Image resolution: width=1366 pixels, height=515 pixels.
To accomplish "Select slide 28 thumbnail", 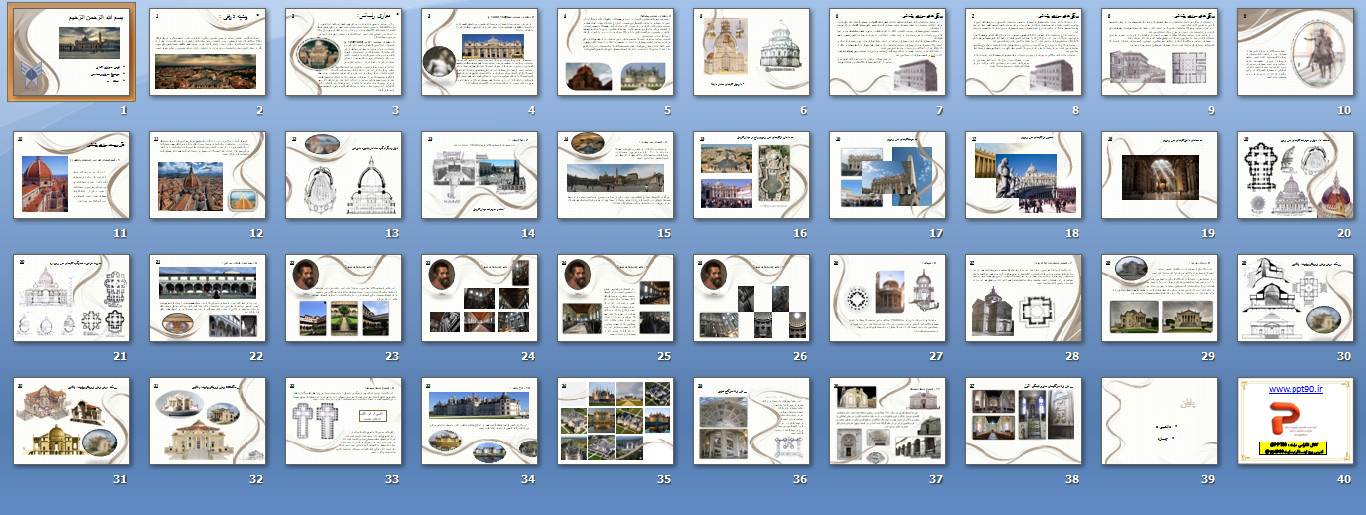I will [1023, 298].
